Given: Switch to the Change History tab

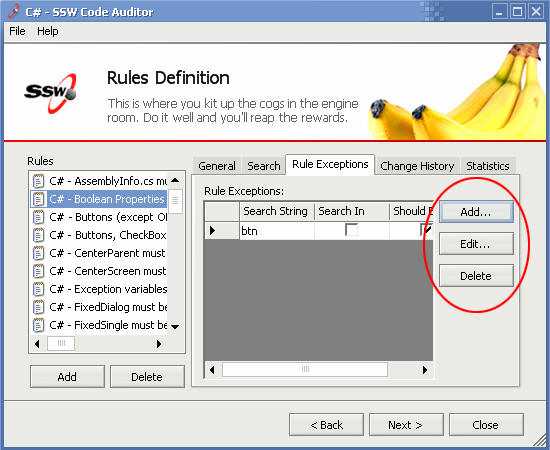Looking at the screenshot, I should [x=417, y=166].
